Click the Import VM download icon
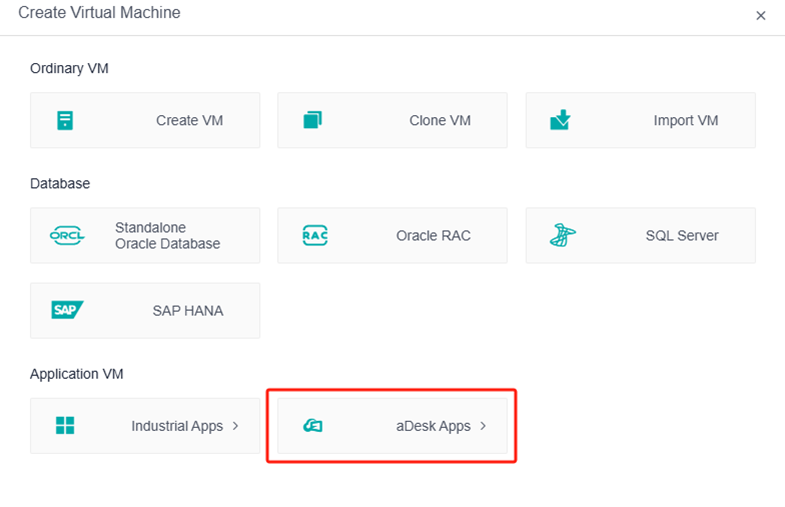This screenshot has height=507, width=785. coord(560,121)
